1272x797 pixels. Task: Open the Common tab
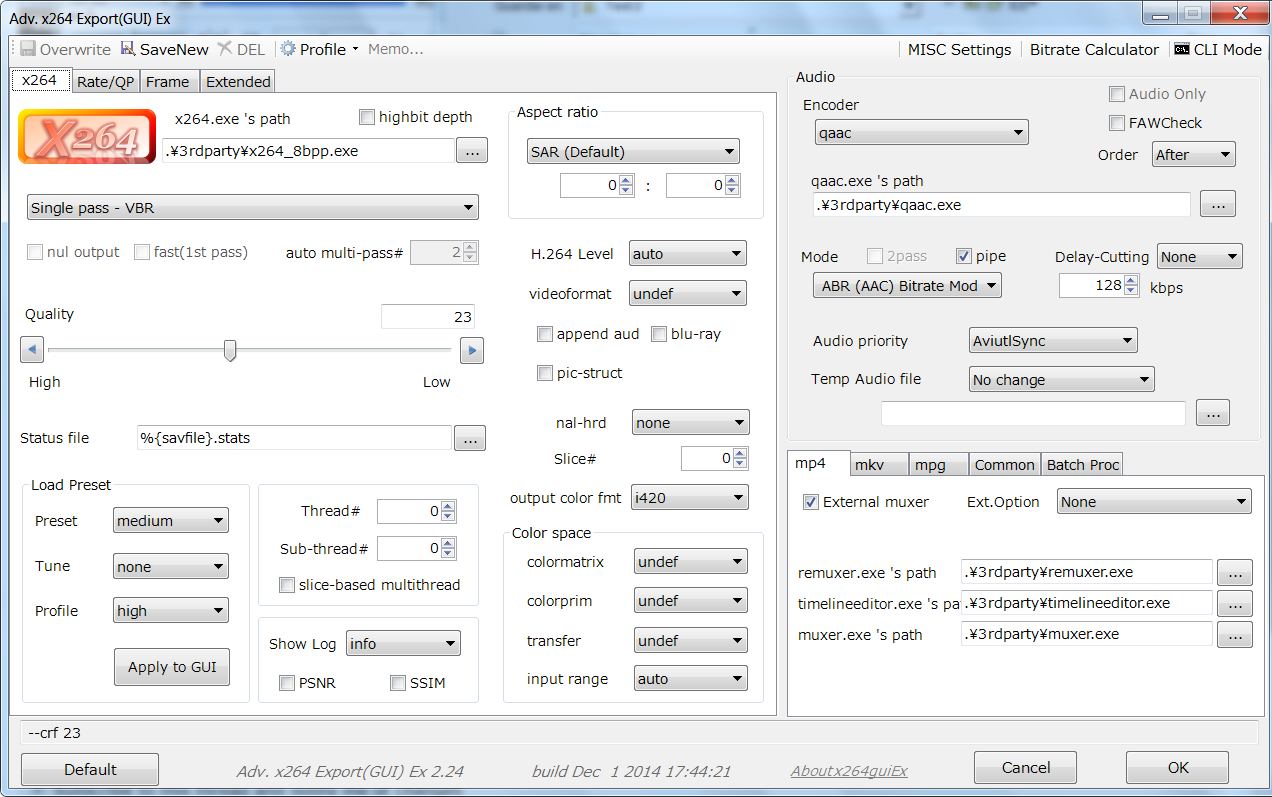1005,465
